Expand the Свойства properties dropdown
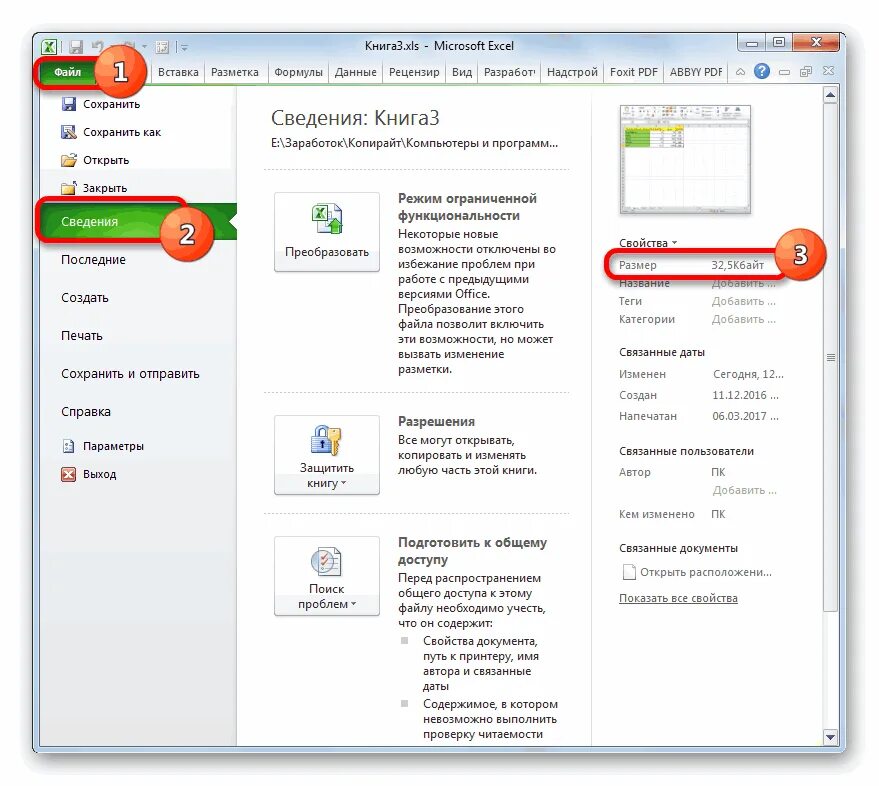The image size is (879, 786). pyautogui.click(x=648, y=243)
